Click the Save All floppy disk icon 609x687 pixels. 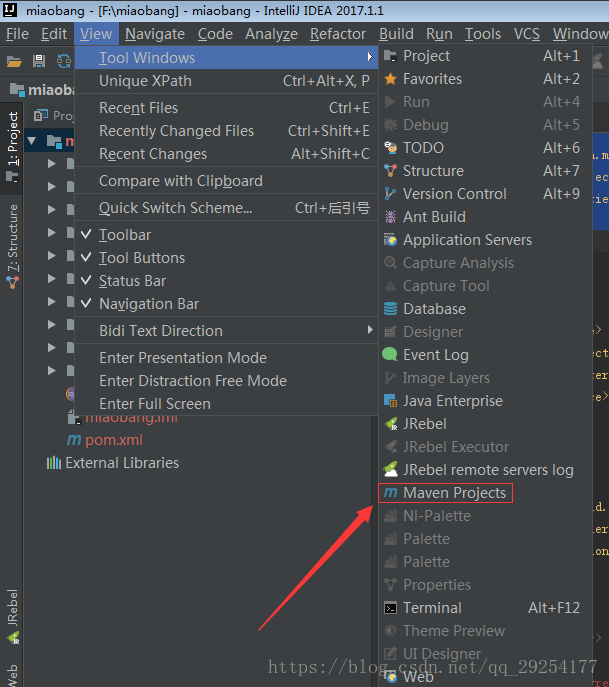coord(39,61)
